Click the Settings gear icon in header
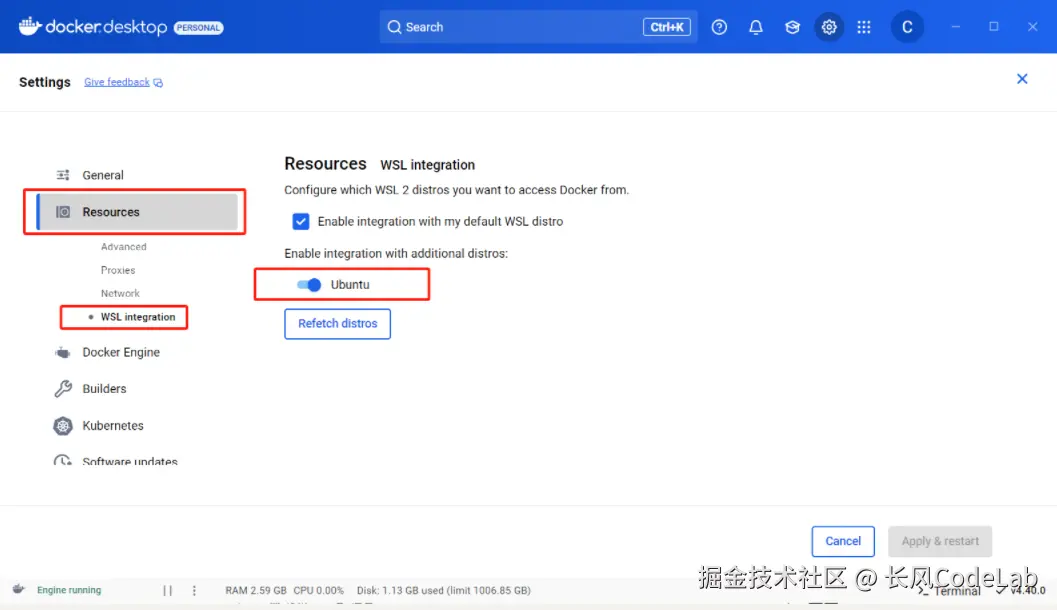The image size is (1057, 610). point(828,27)
